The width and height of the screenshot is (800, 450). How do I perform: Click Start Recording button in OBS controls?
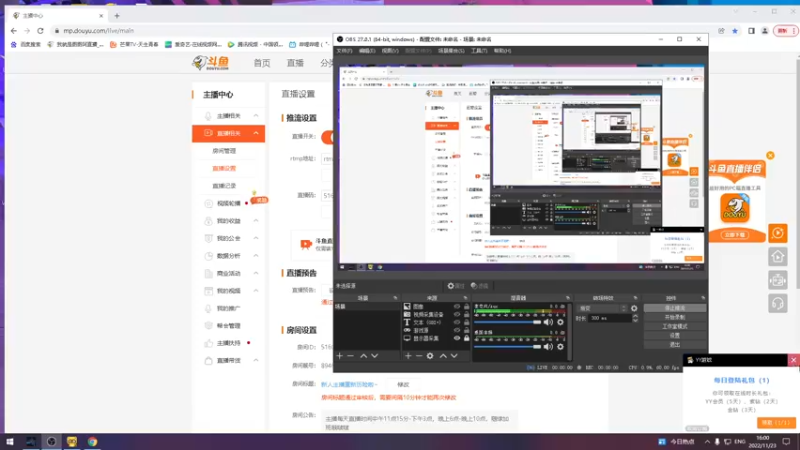[x=674, y=317]
